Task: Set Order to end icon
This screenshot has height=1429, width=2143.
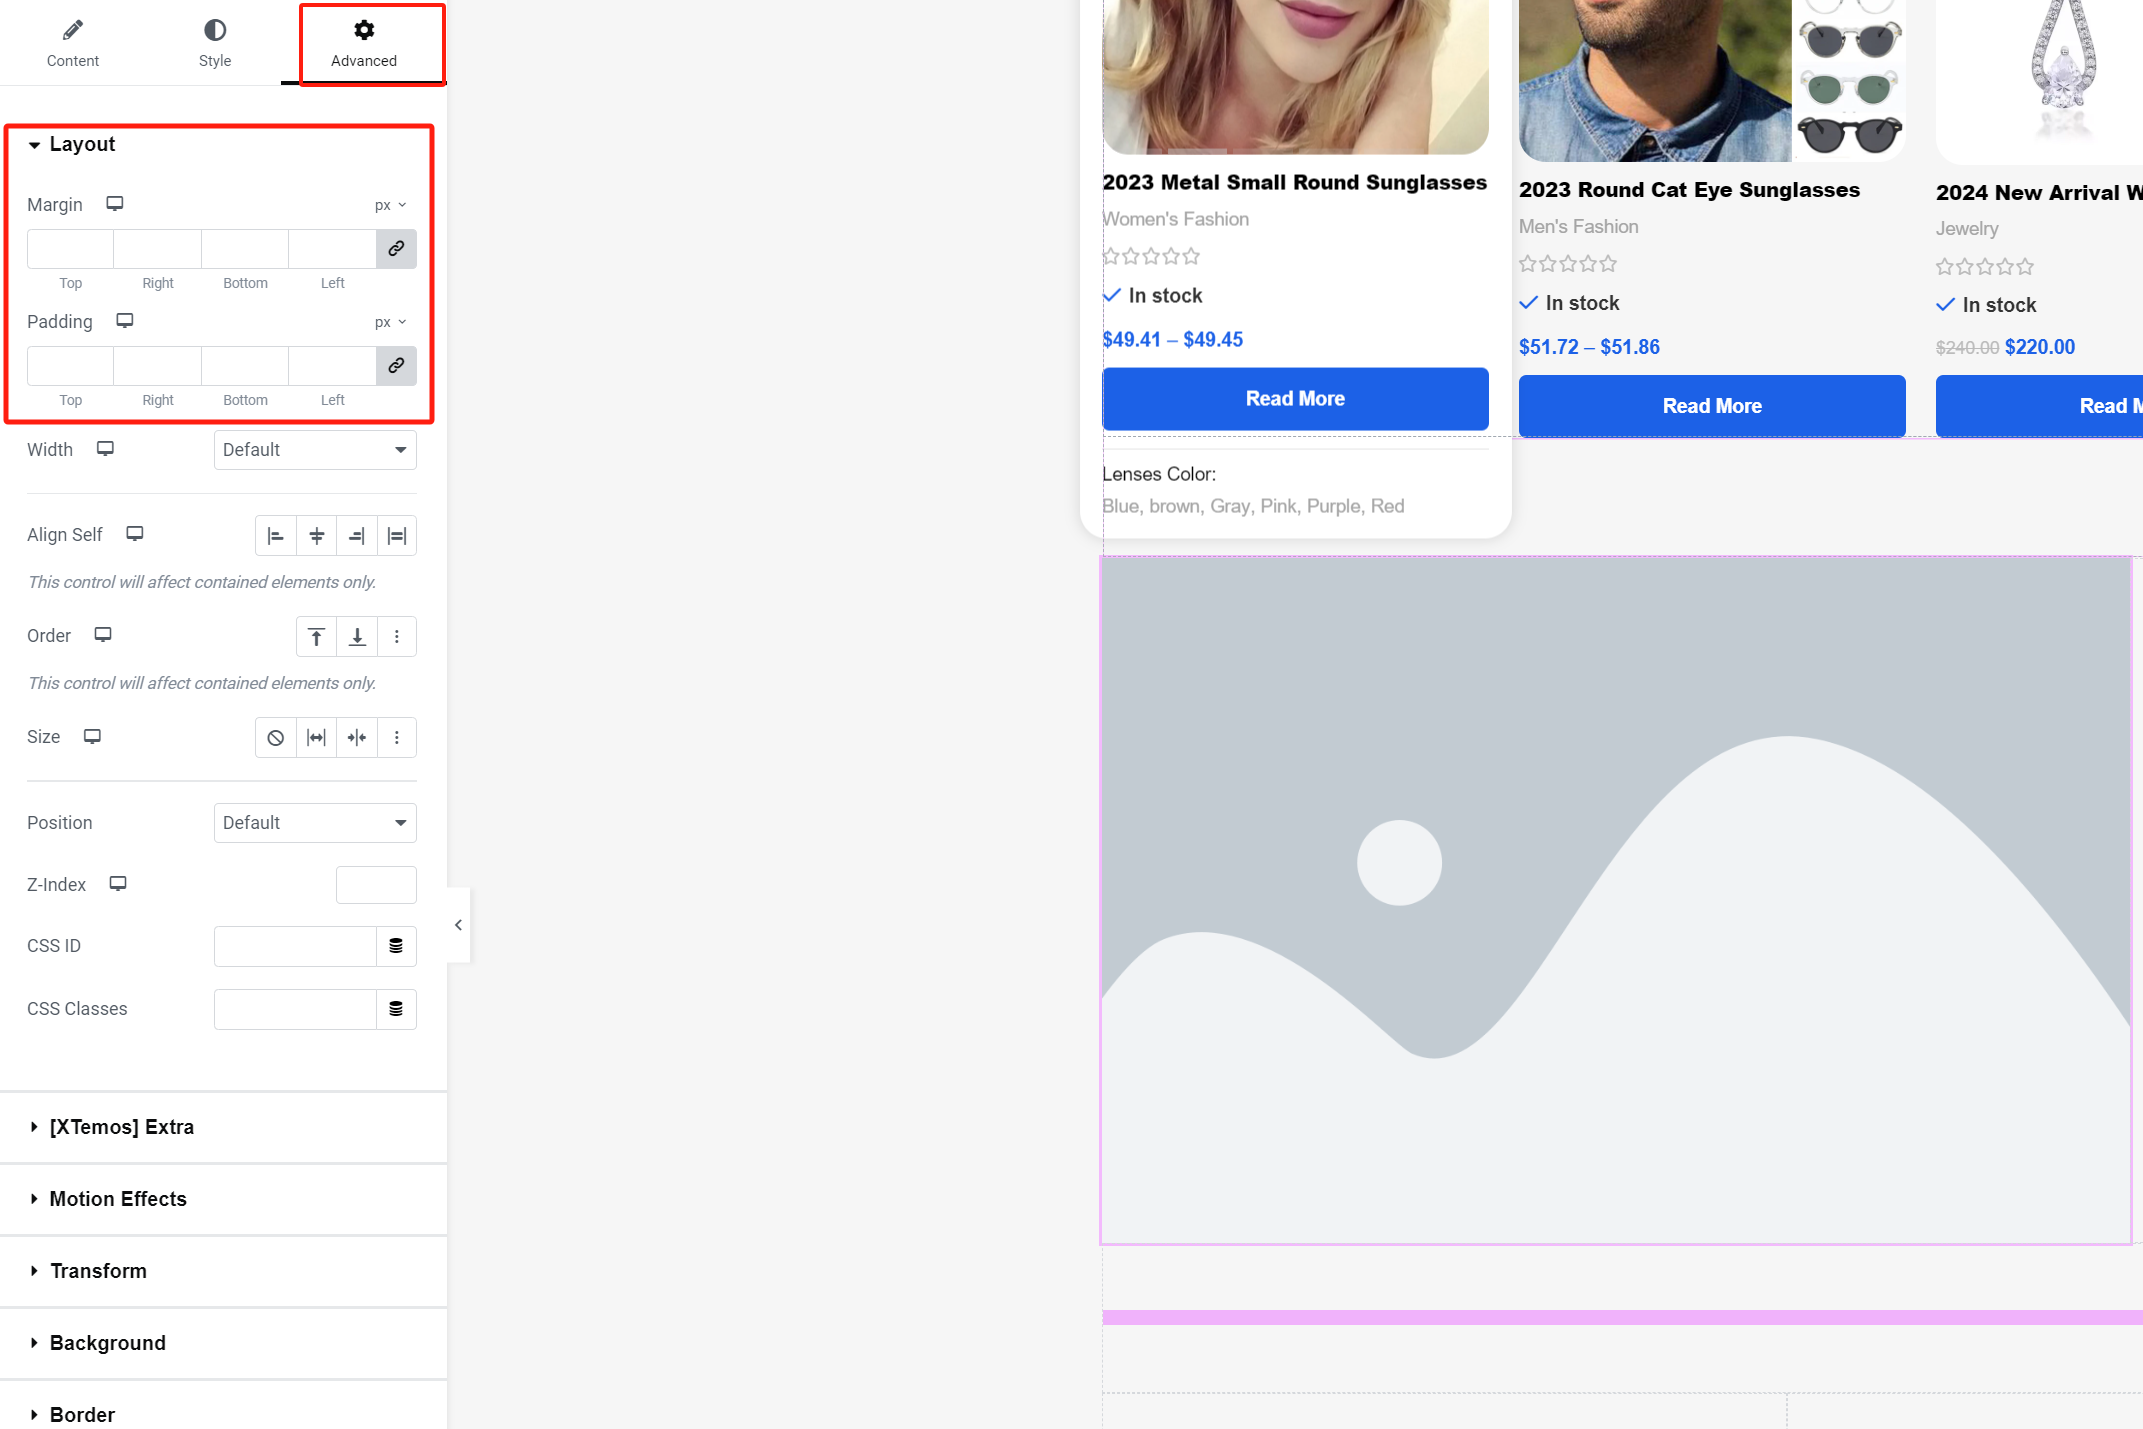Action: click(x=357, y=637)
